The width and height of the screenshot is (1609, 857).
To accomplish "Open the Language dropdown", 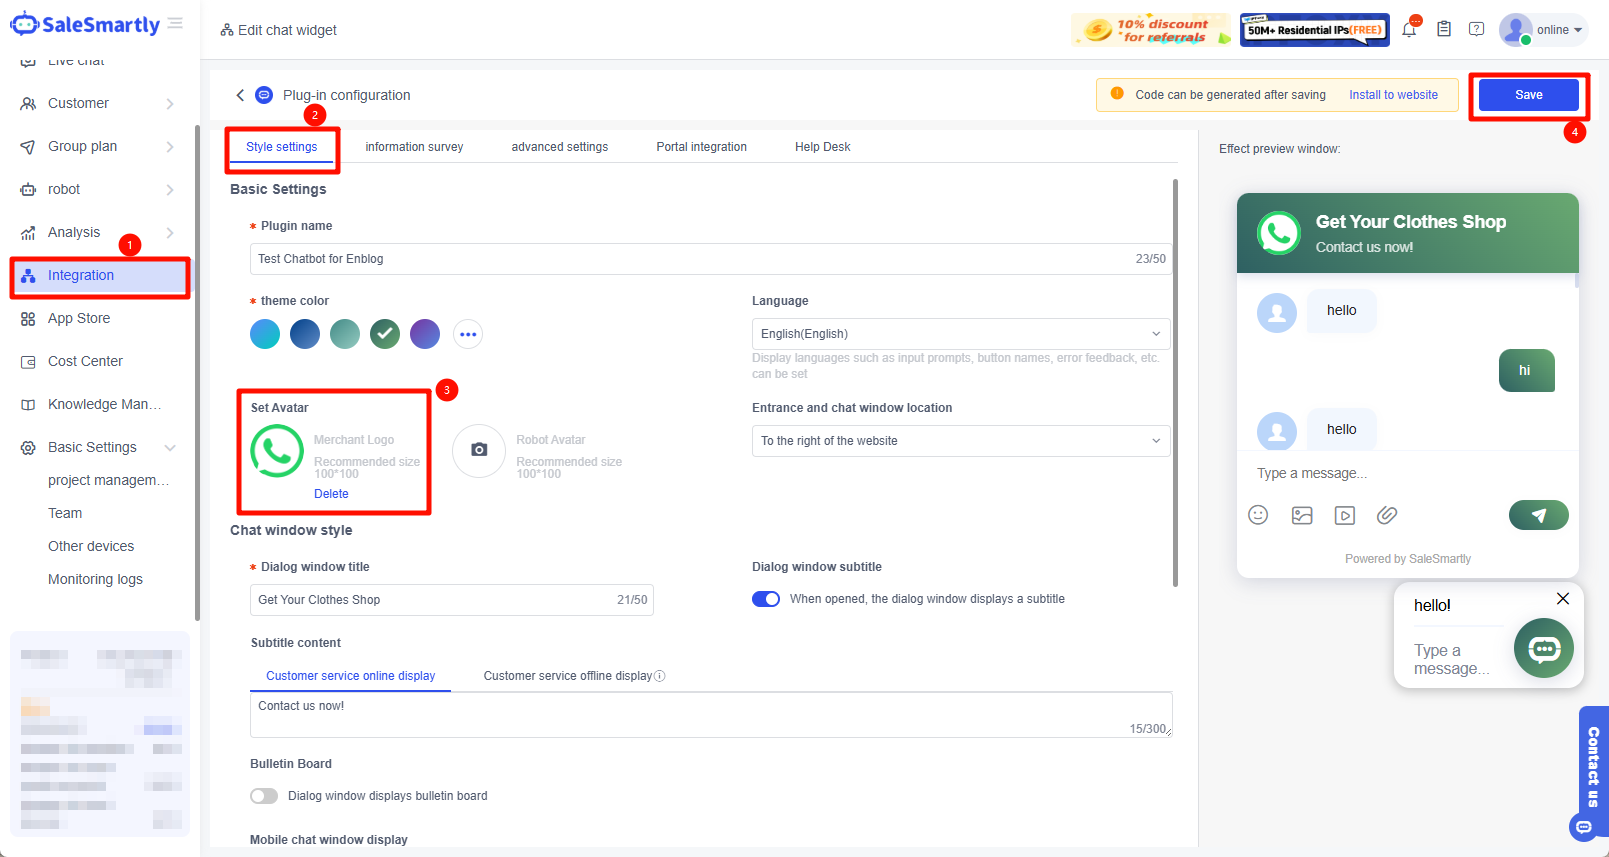I will click(x=960, y=334).
